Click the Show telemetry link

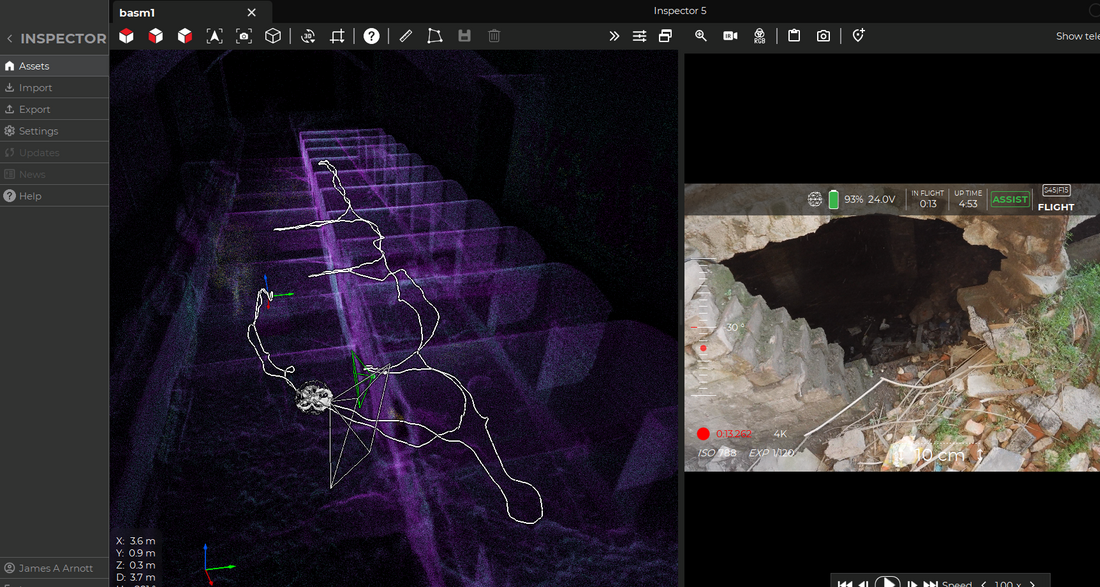pyautogui.click(x=1077, y=36)
